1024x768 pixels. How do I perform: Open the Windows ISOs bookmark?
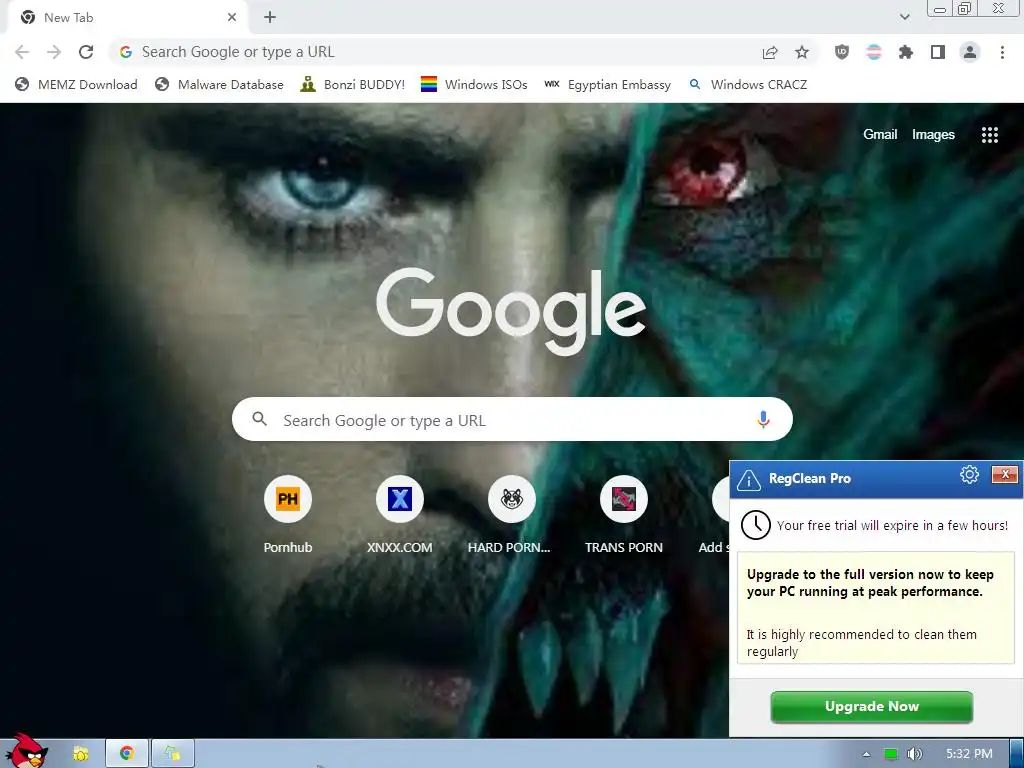coord(474,84)
